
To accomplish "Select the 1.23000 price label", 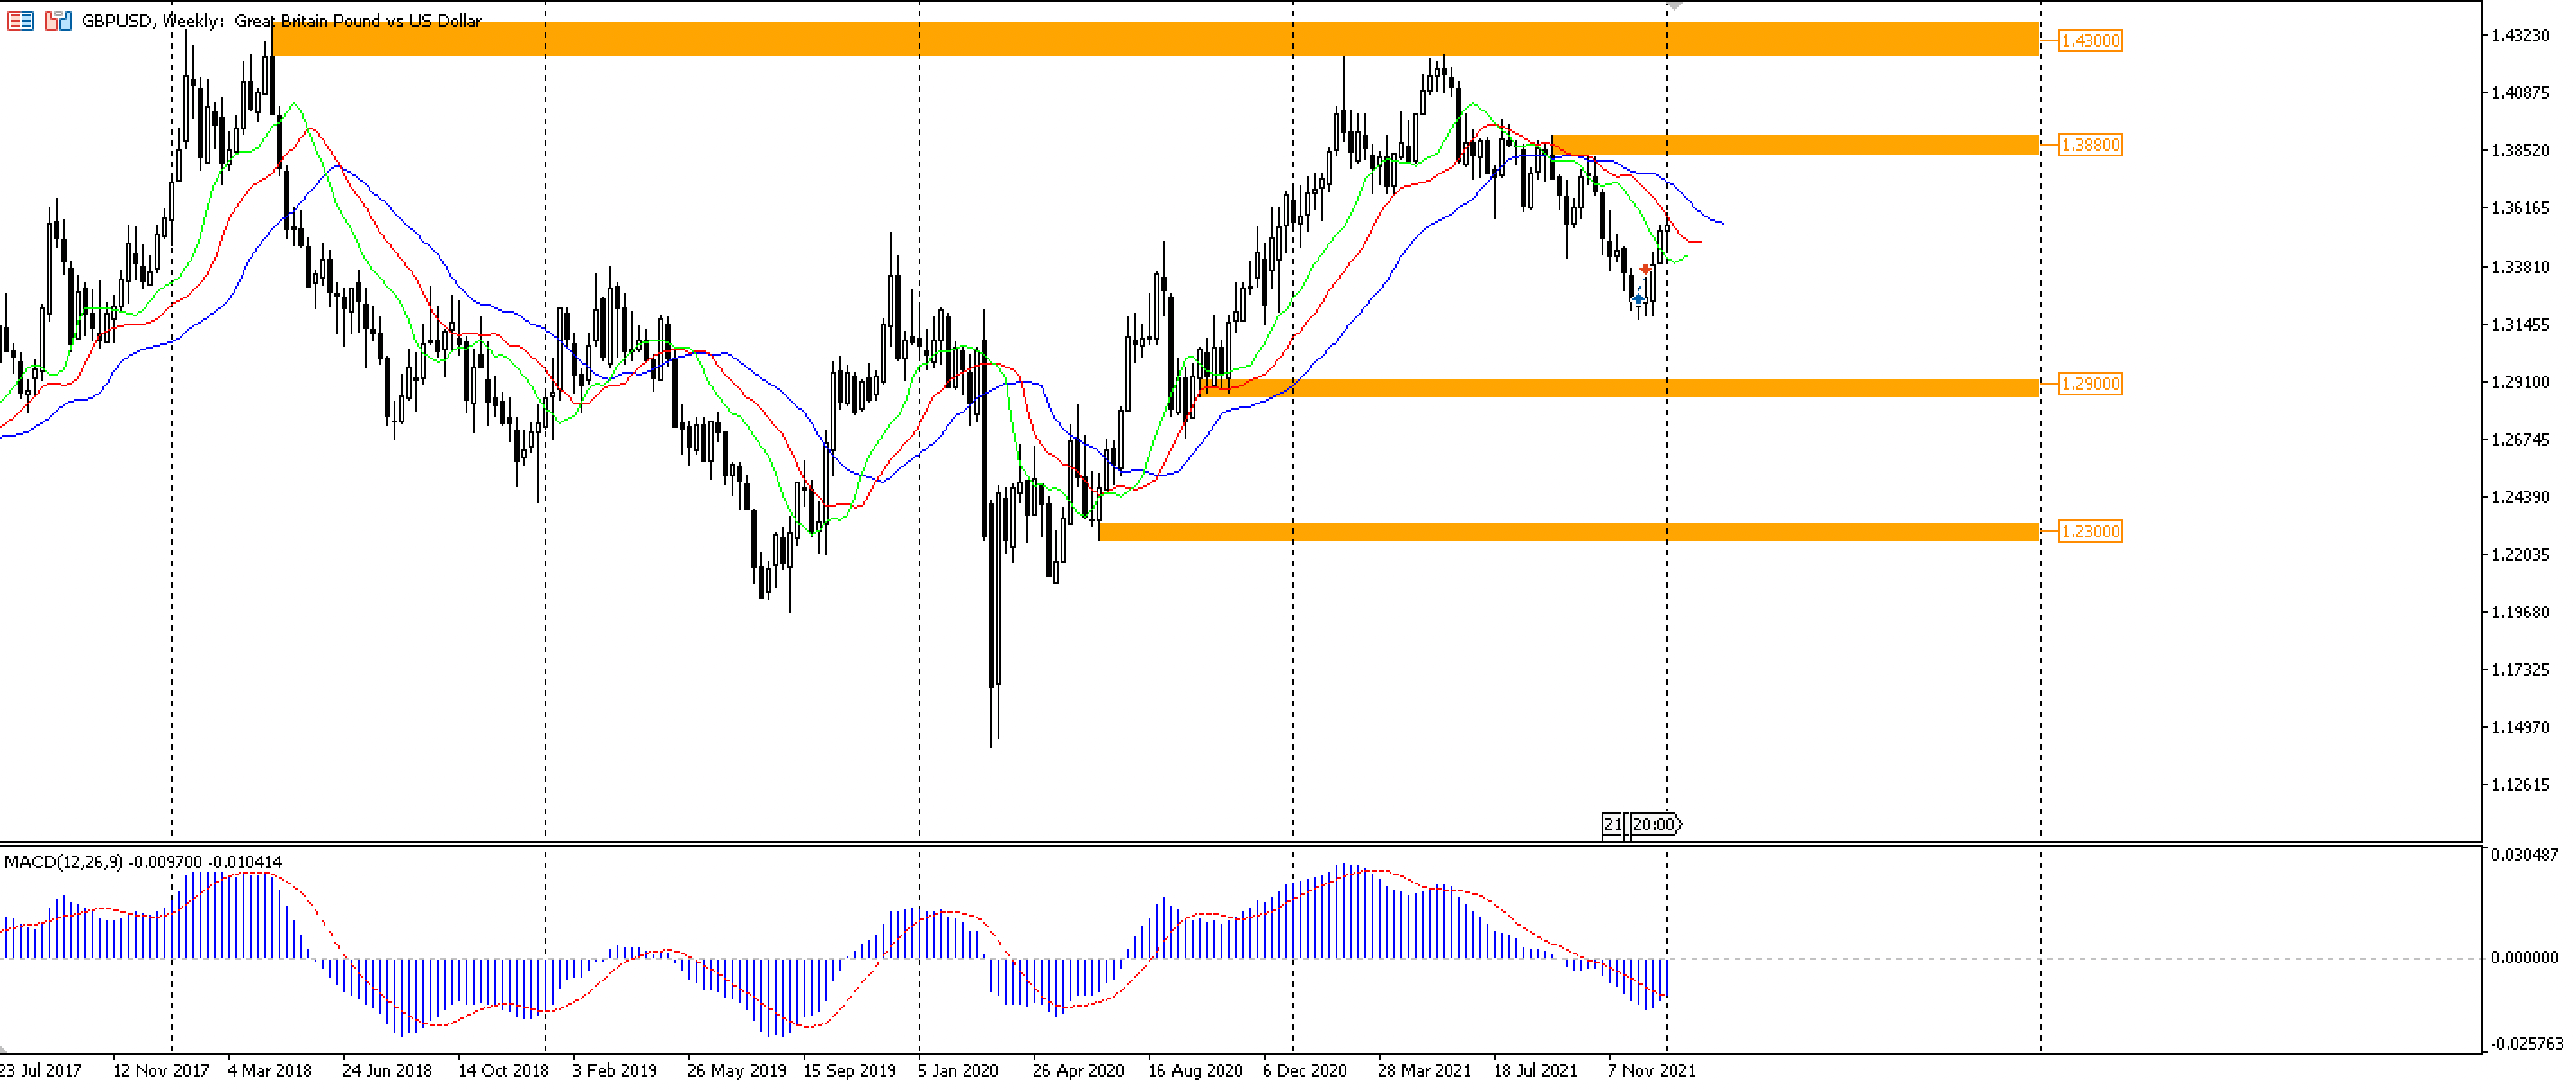I will point(2090,531).
